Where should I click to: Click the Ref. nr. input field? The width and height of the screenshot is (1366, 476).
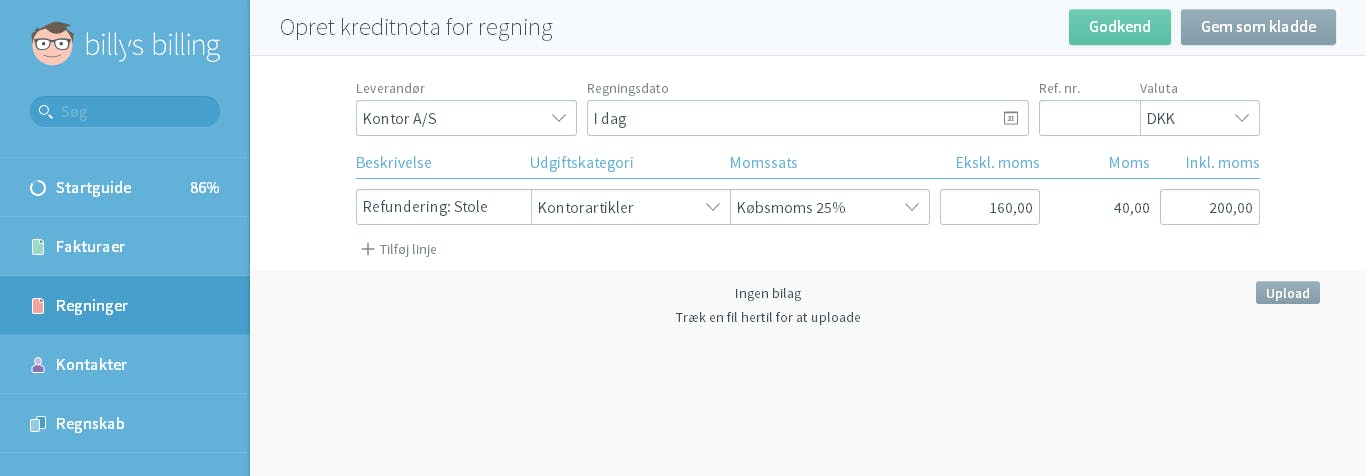1089,118
